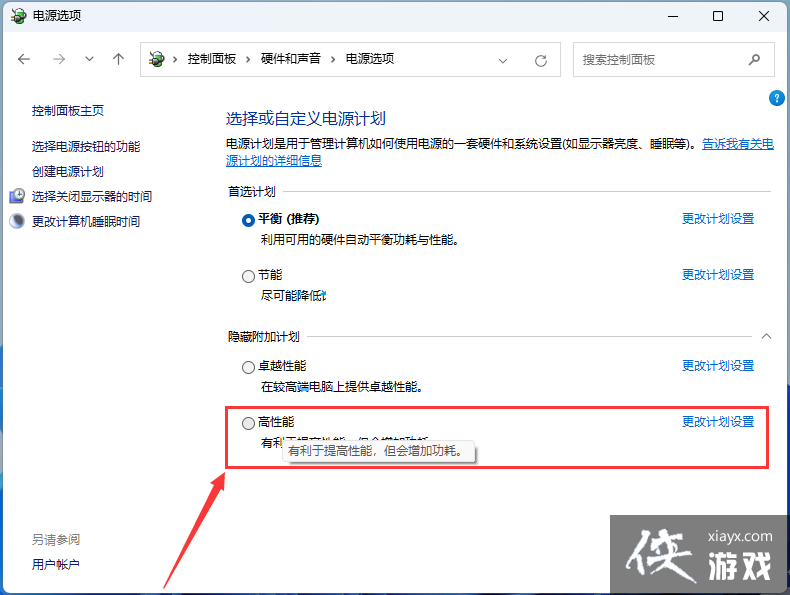
Task: Go up one level with the up arrow
Action: pyautogui.click(x=118, y=59)
